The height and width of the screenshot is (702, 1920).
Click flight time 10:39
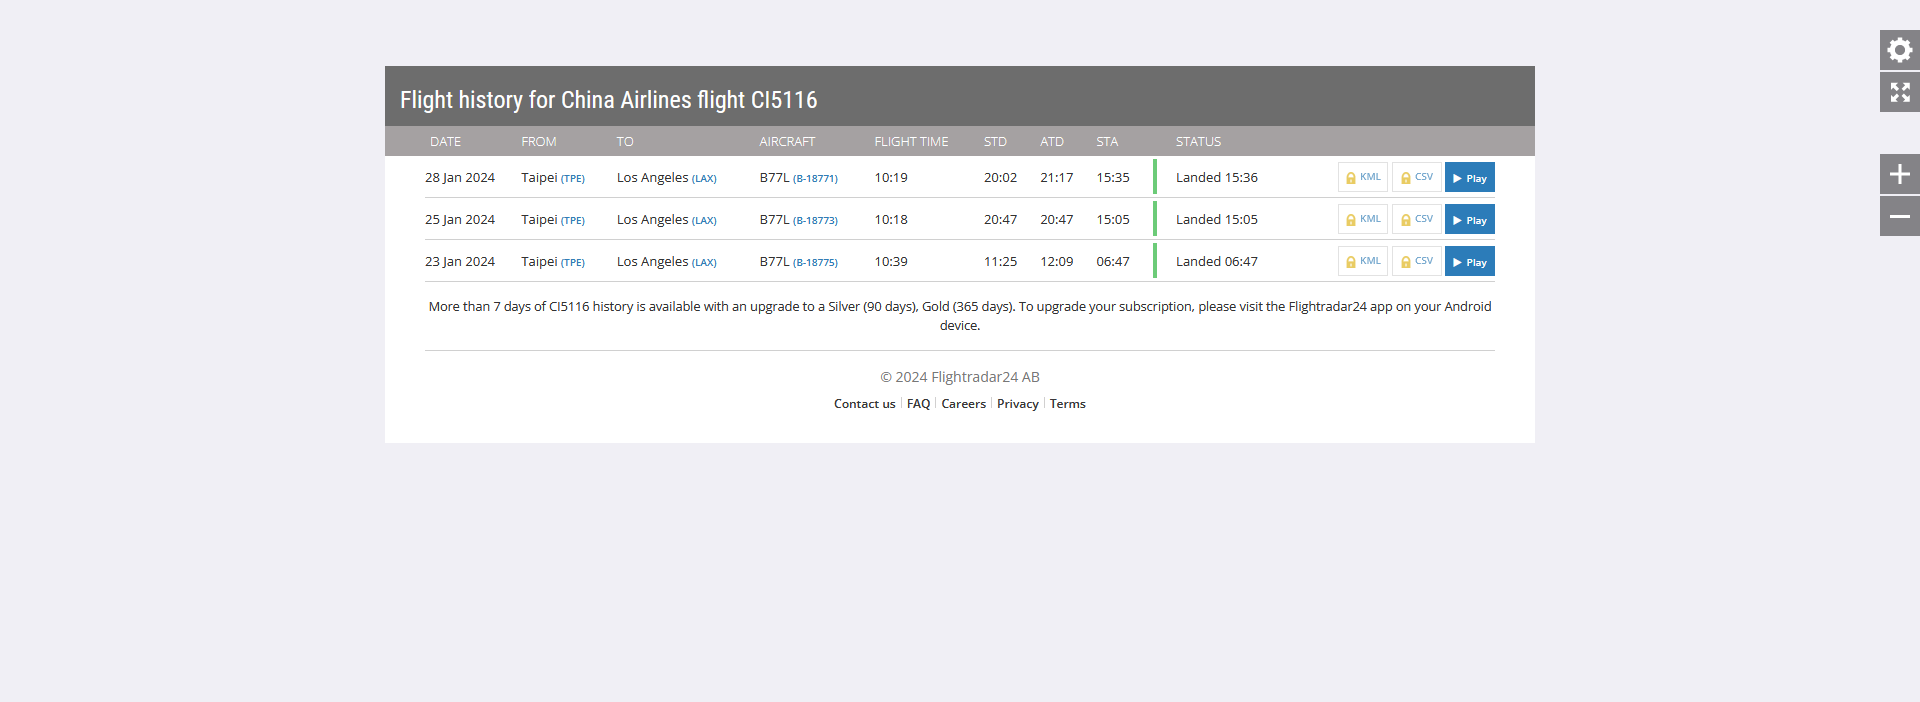pyautogui.click(x=891, y=262)
